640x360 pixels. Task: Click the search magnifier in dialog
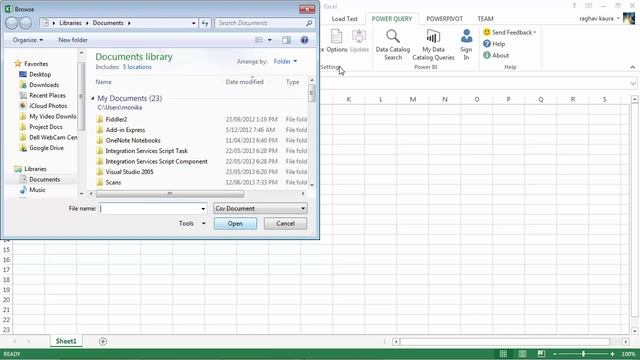coord(309,23)
